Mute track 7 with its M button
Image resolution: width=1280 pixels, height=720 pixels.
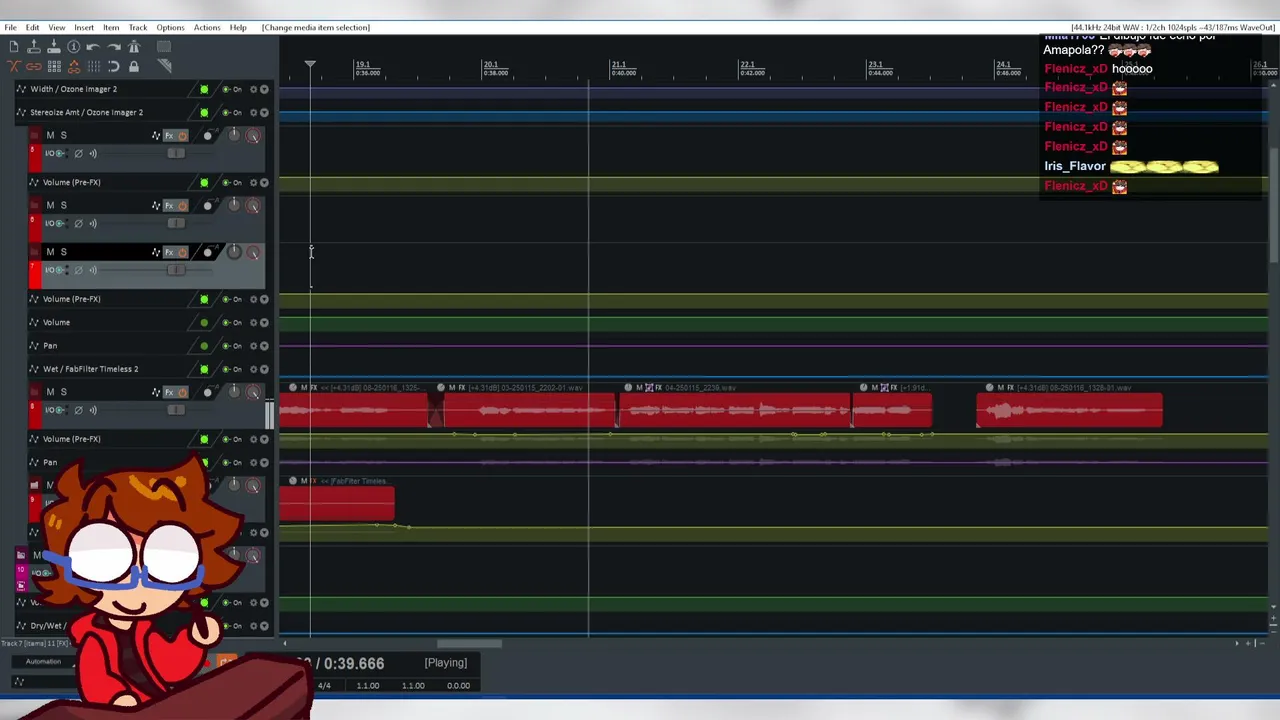[x=50, y=252]
